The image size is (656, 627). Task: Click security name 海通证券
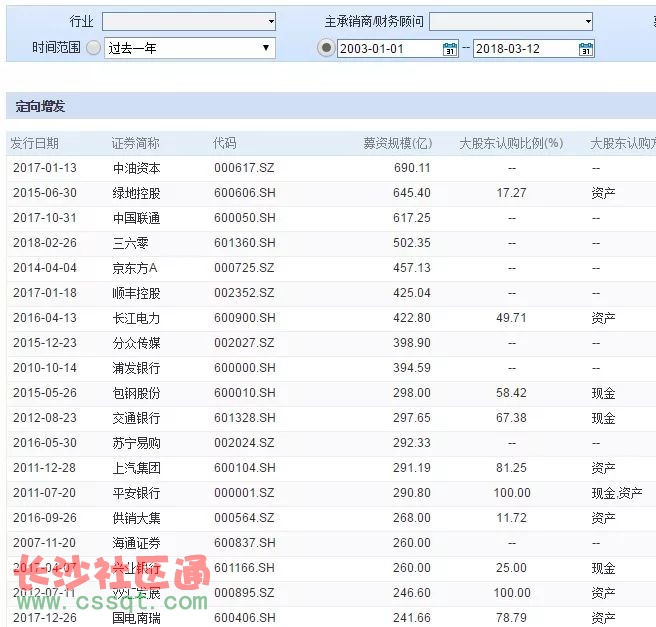point(136,543)
